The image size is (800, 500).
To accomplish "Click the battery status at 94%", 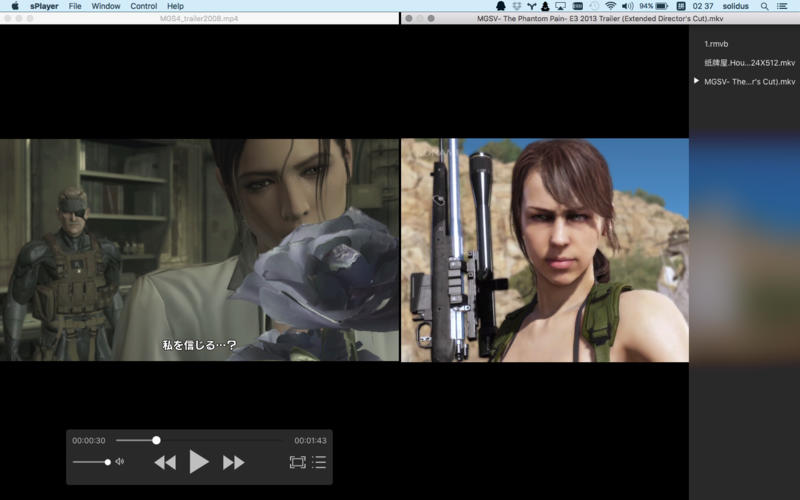I will click(x=654, y=6).
